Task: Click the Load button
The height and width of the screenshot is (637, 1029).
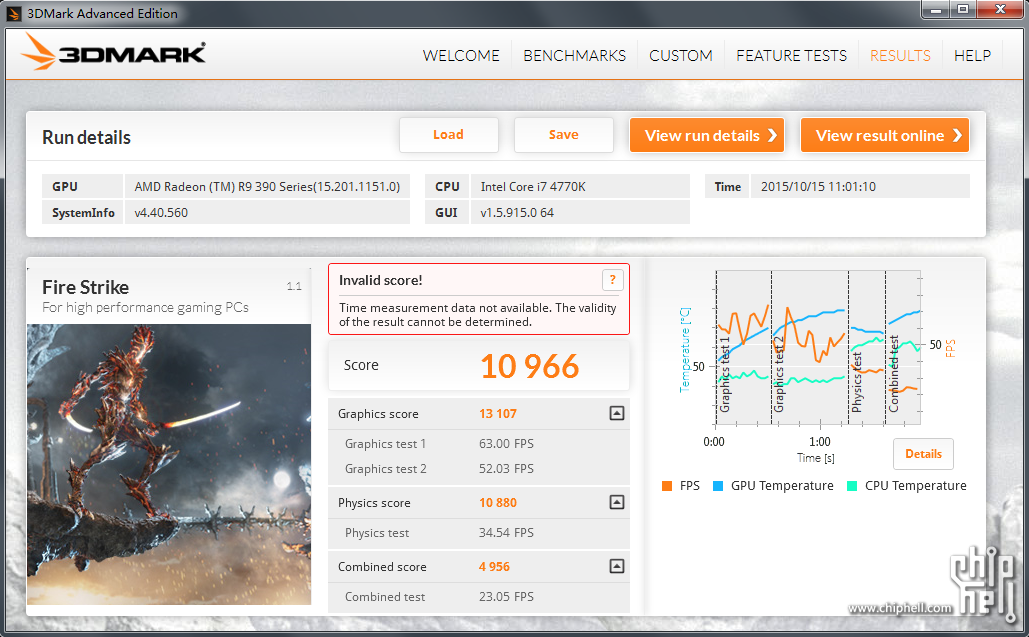Action: tap(449, 134)
